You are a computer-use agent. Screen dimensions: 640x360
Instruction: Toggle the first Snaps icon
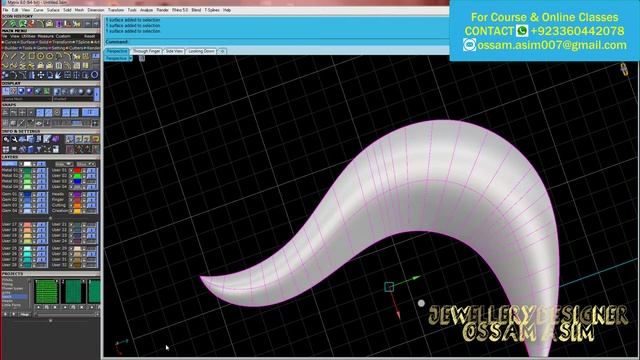tap(6, 113)
